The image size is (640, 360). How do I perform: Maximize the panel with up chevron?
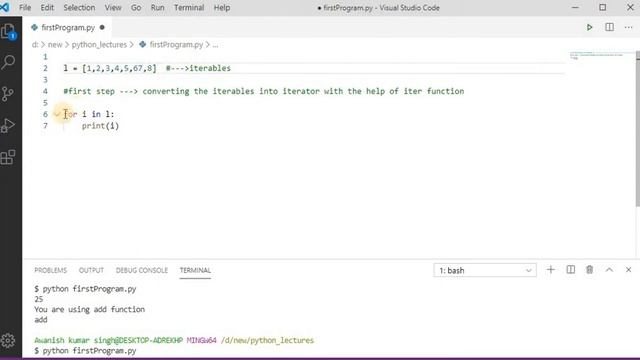click(609, 270)
